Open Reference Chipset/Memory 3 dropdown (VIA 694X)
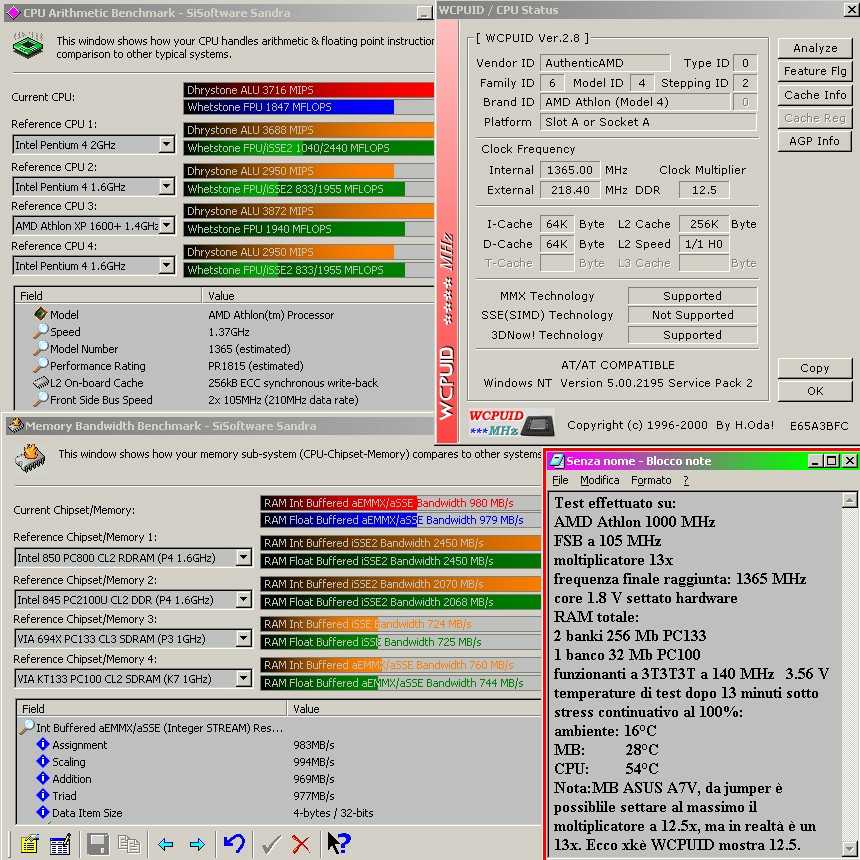The height and width of the screenshot is (860, 860). pos(244,638)
